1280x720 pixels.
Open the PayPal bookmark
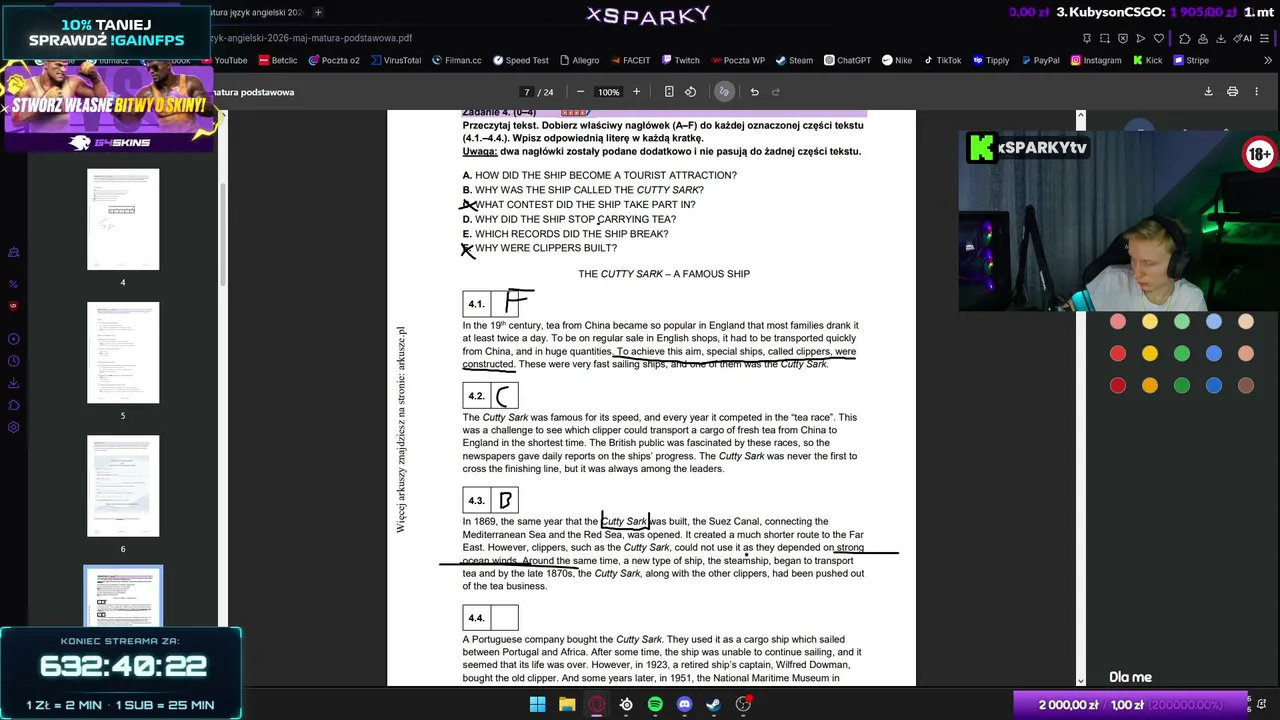coord(1039,60)
